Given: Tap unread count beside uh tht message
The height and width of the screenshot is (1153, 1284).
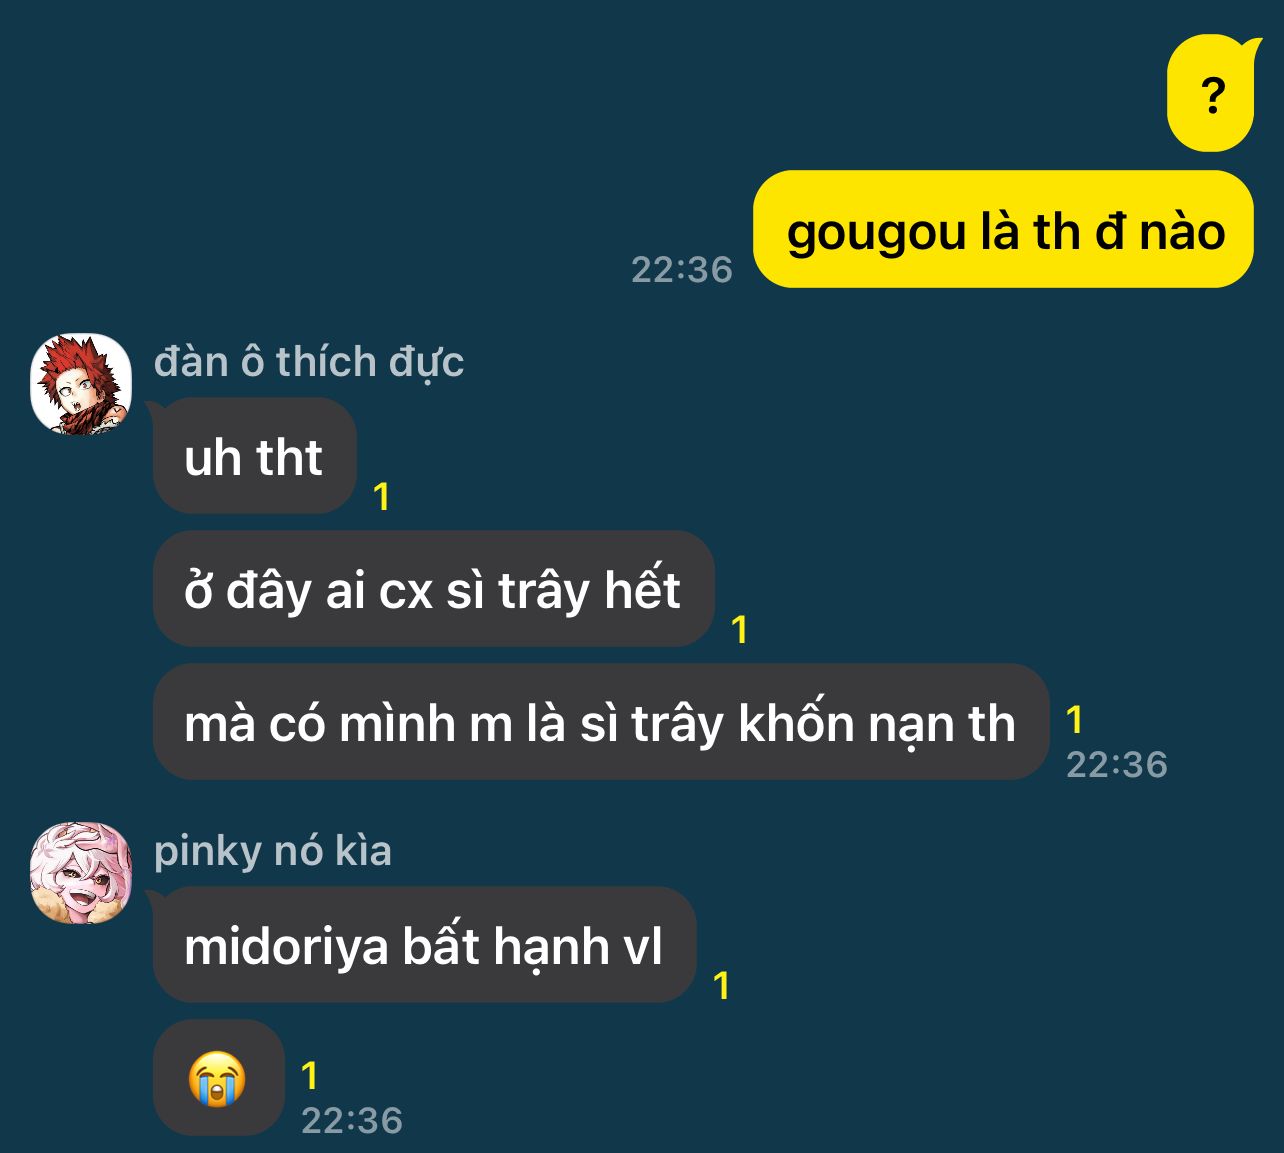Looking at the screenshot, I should (x=381, y=497).
